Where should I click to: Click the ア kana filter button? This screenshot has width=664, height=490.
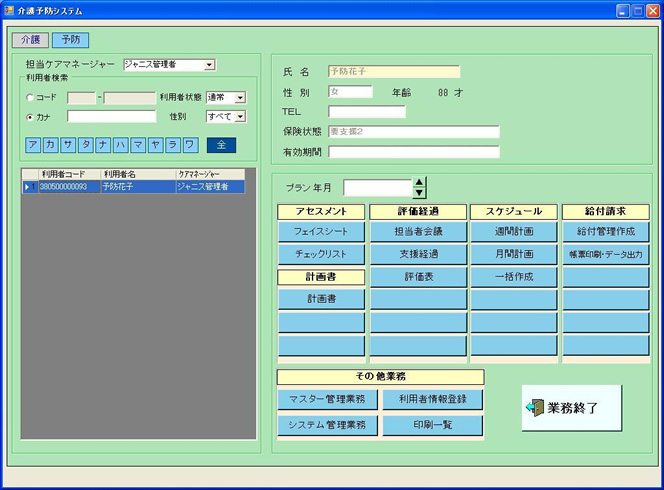point(34,145)
